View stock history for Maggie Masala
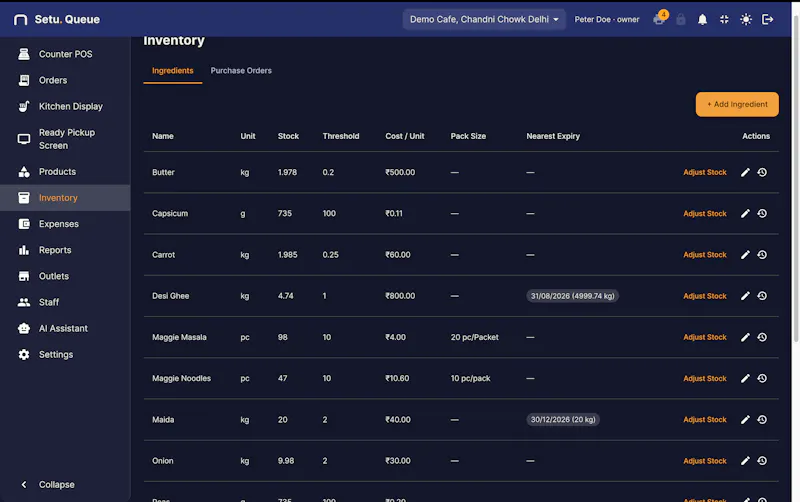This screenshot has height=502, width=800. [762, 337]
